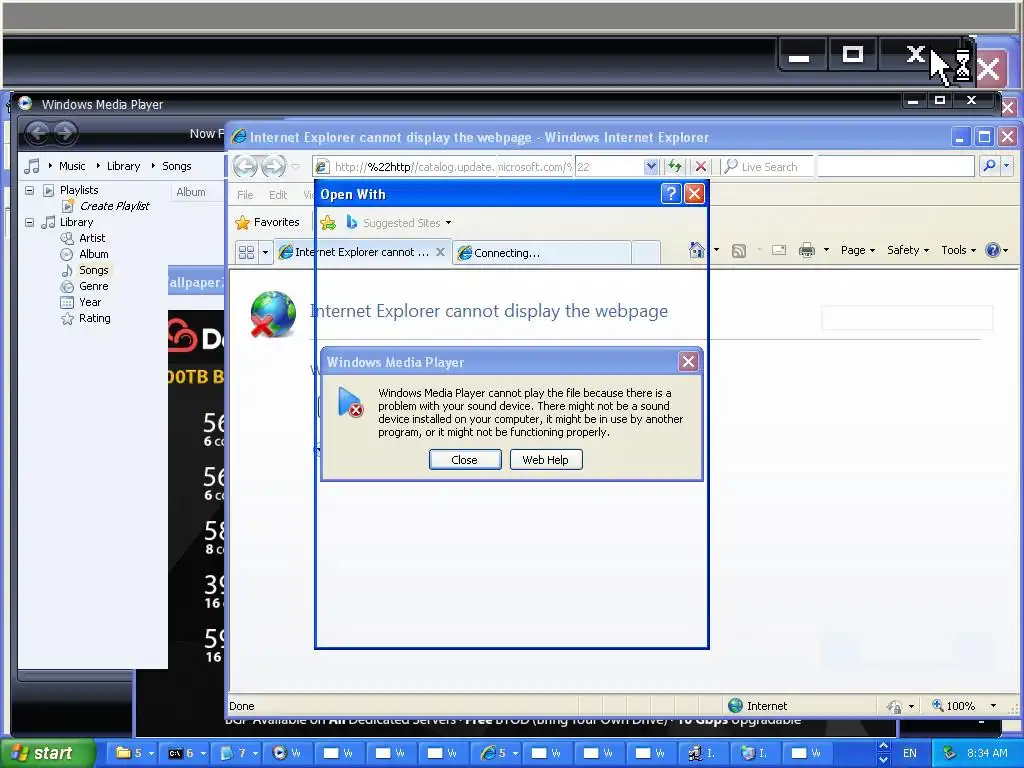The height and width of the screenshot is (768, 1024).
Task: Open the search provider dropdown arrow
Action: coord(1006,167)
